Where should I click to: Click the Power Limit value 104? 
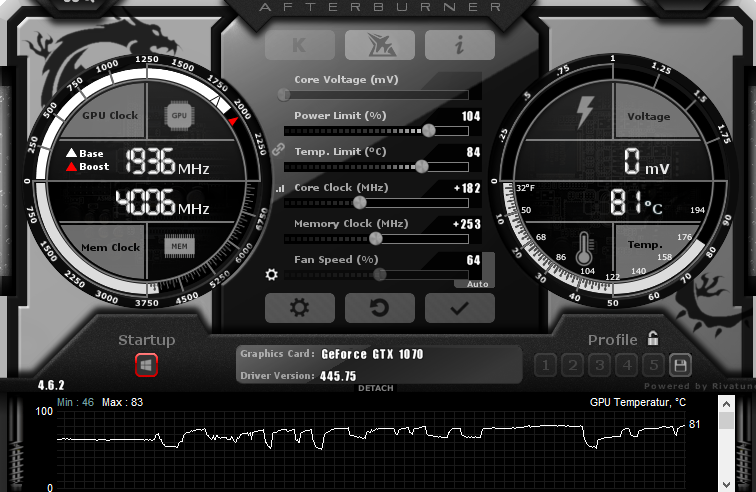pyautogui.click(x=471, y=116)
